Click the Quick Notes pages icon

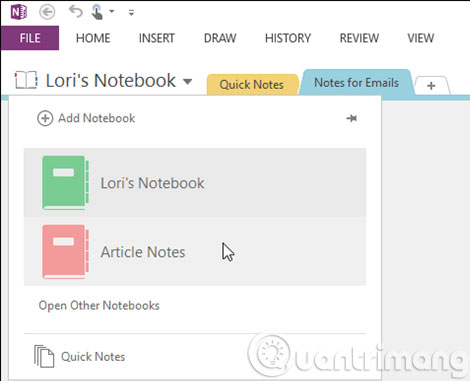[44, 356]
